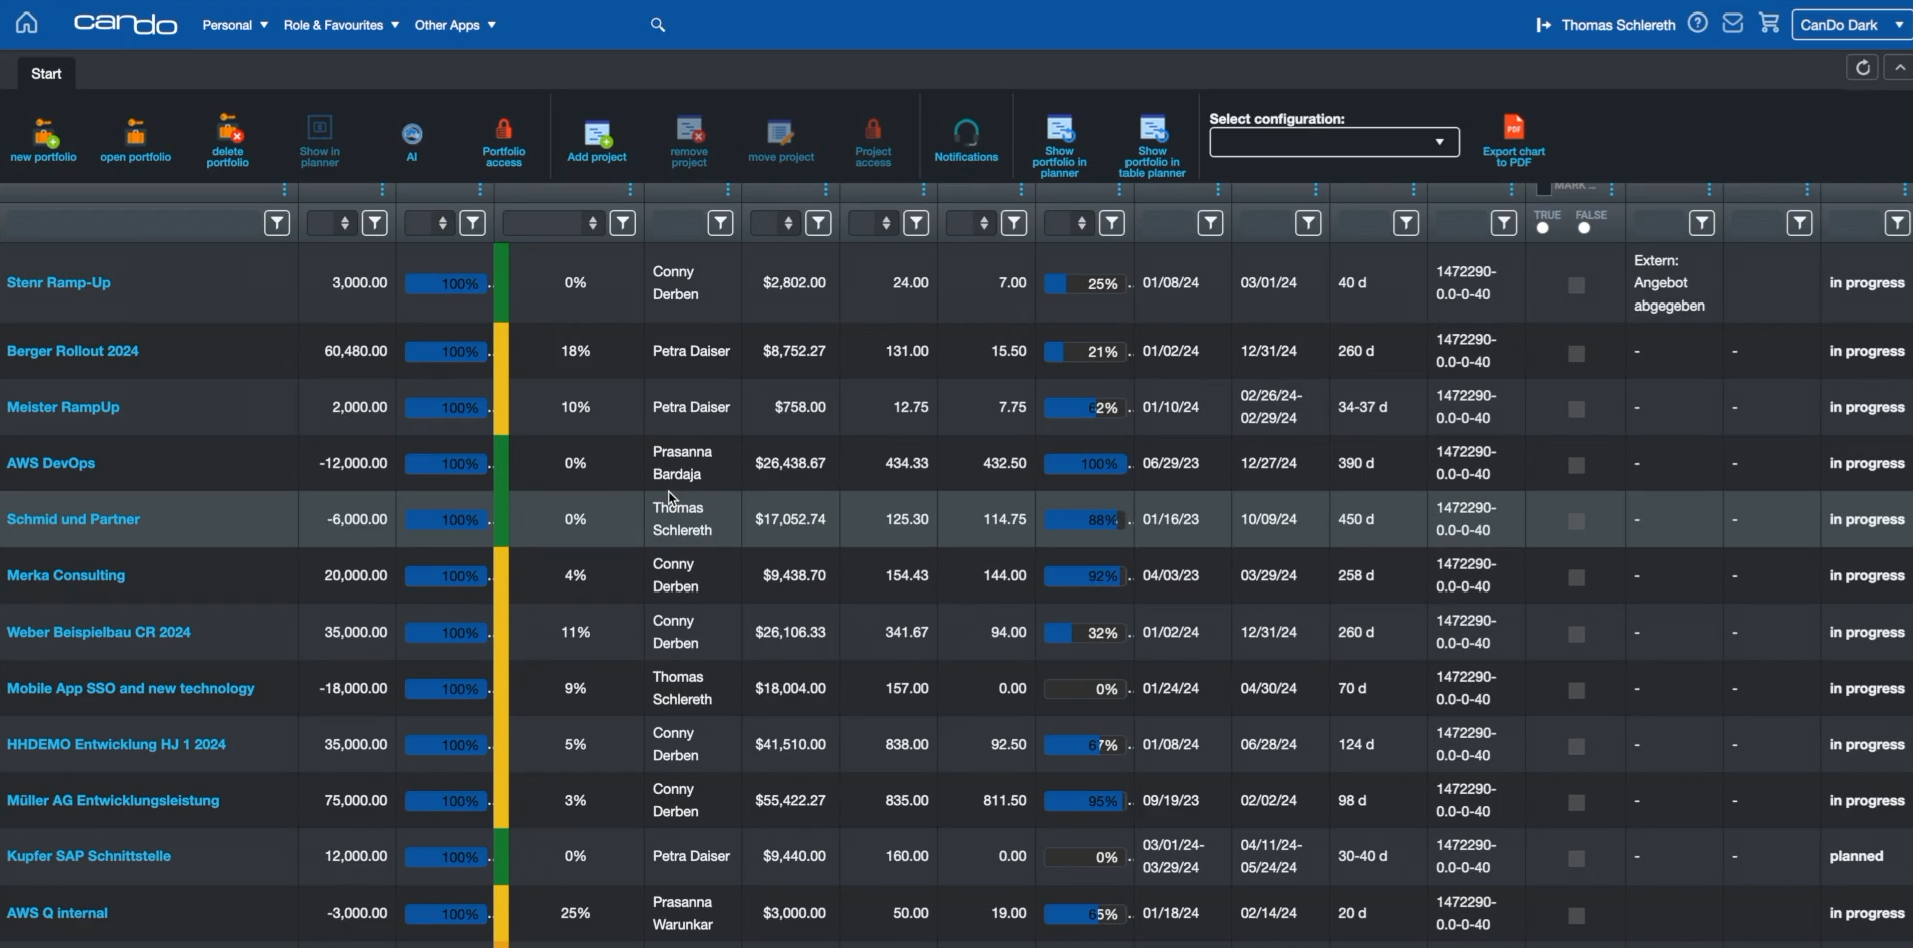Open the Personal menu
Viewport: 1913px width, 948px height.
point(235,25)
